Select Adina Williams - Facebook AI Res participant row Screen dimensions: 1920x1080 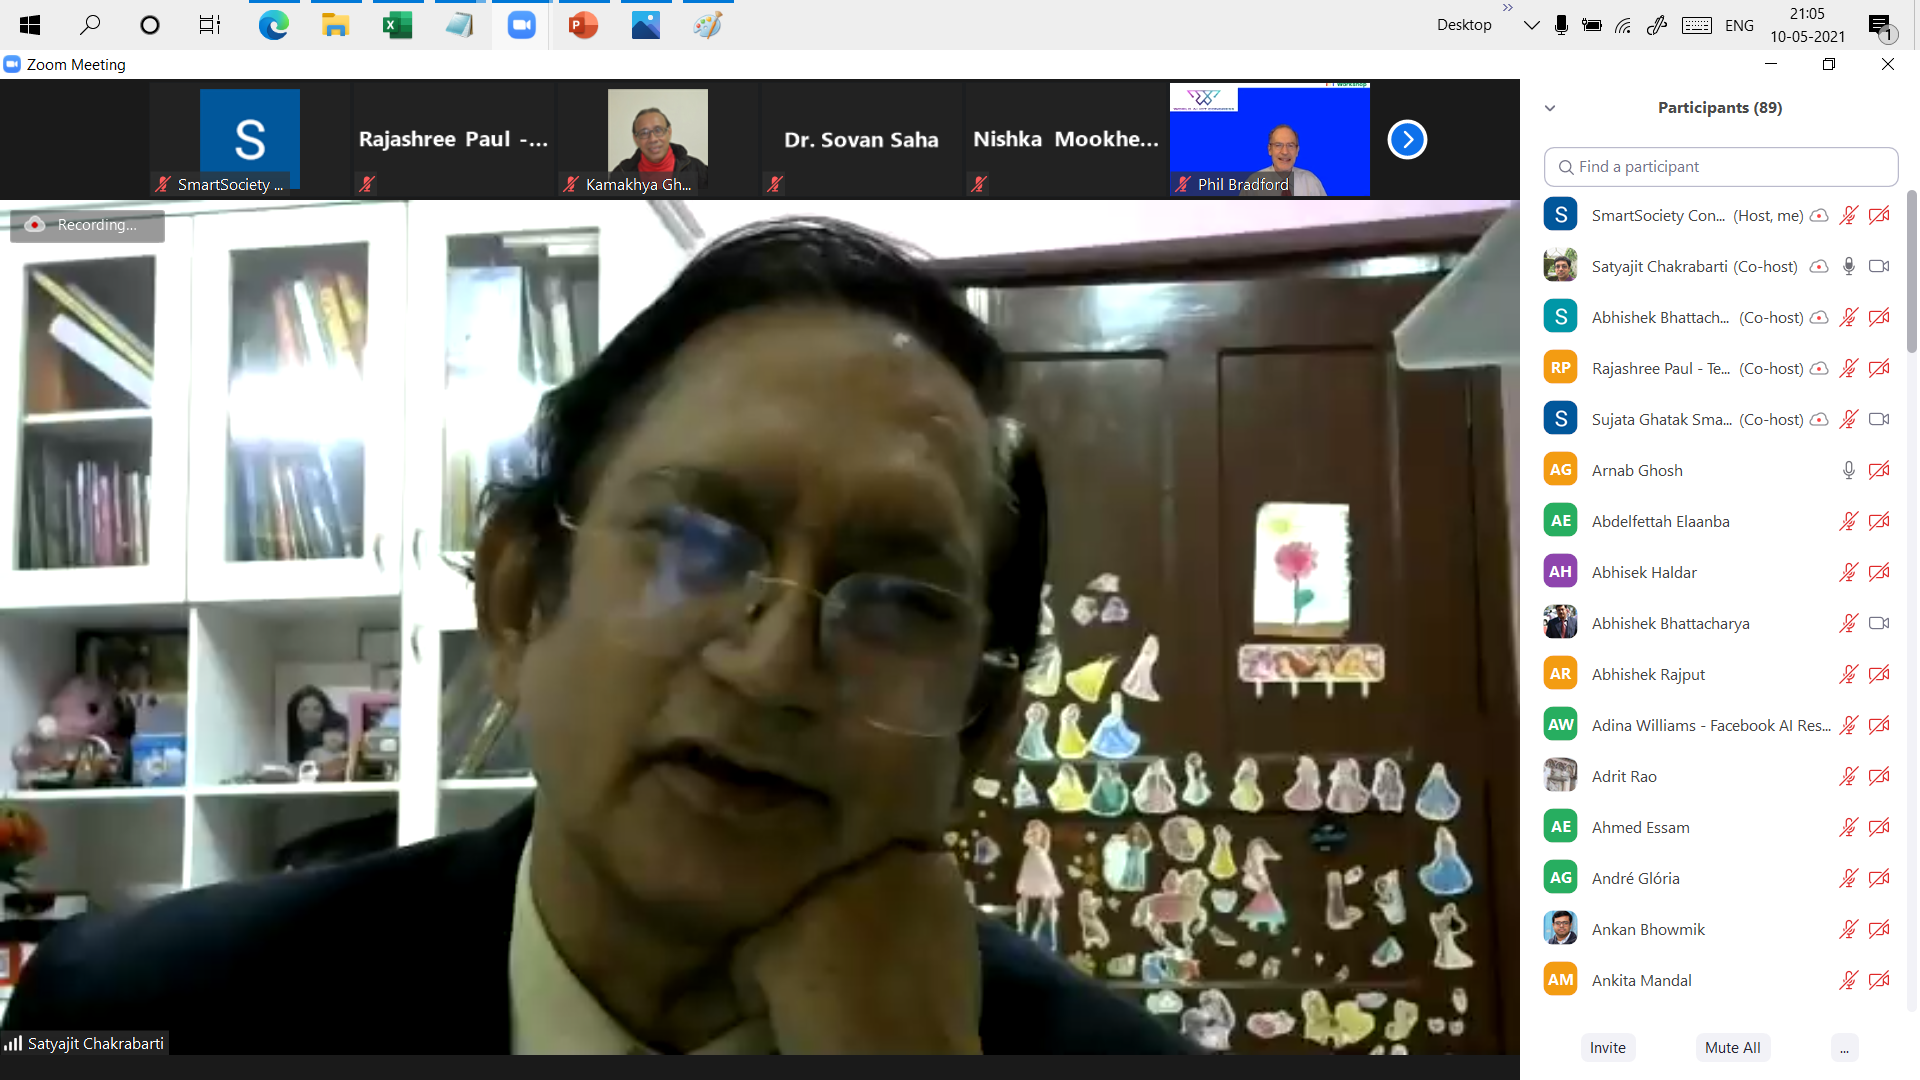pyautogui.click(x=1721, y=725)
